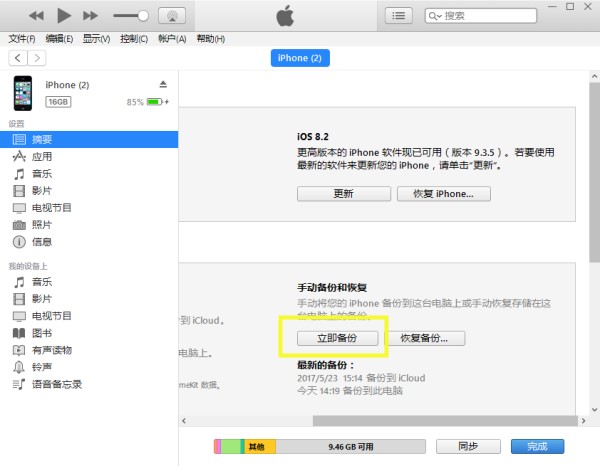The image size is (600, 466).
Task: Open the list view button
Action: (x=398, y=16)
